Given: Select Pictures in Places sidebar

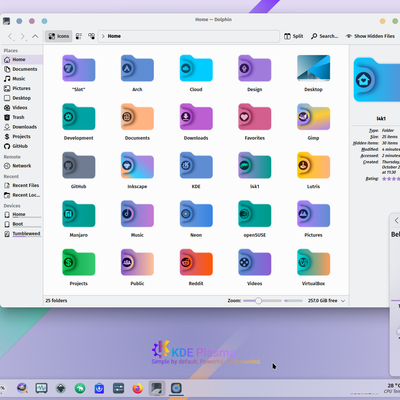Looking at the screenshot, I should pos(22,88).
